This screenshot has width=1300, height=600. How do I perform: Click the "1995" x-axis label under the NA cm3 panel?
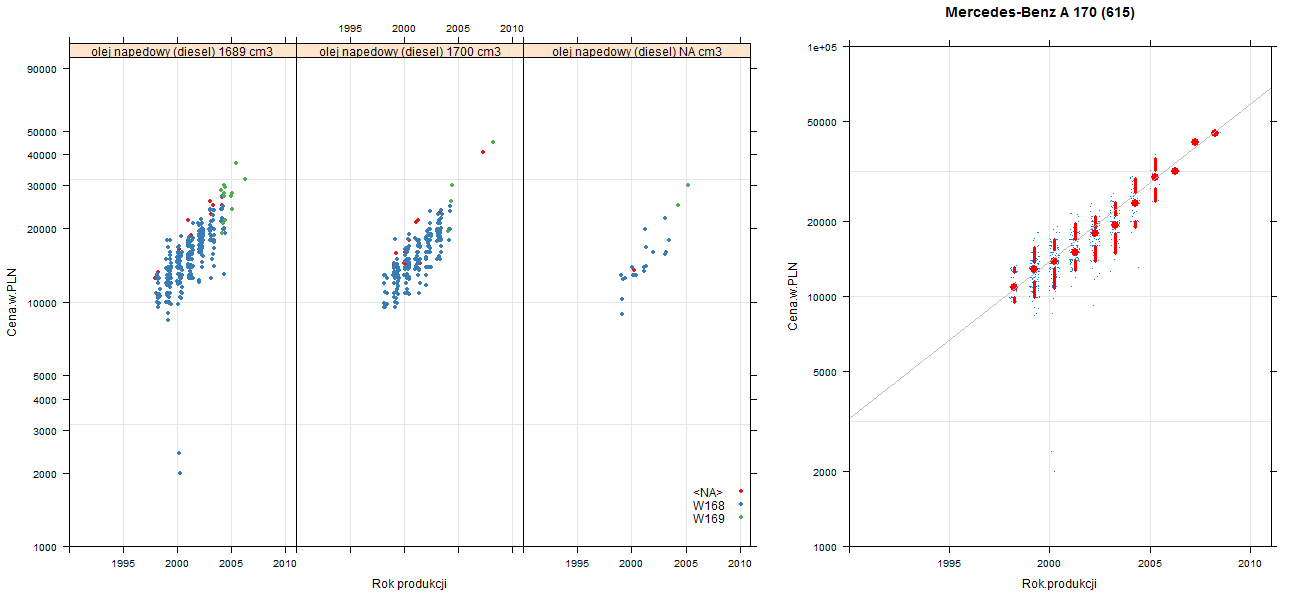pos(578,565)
